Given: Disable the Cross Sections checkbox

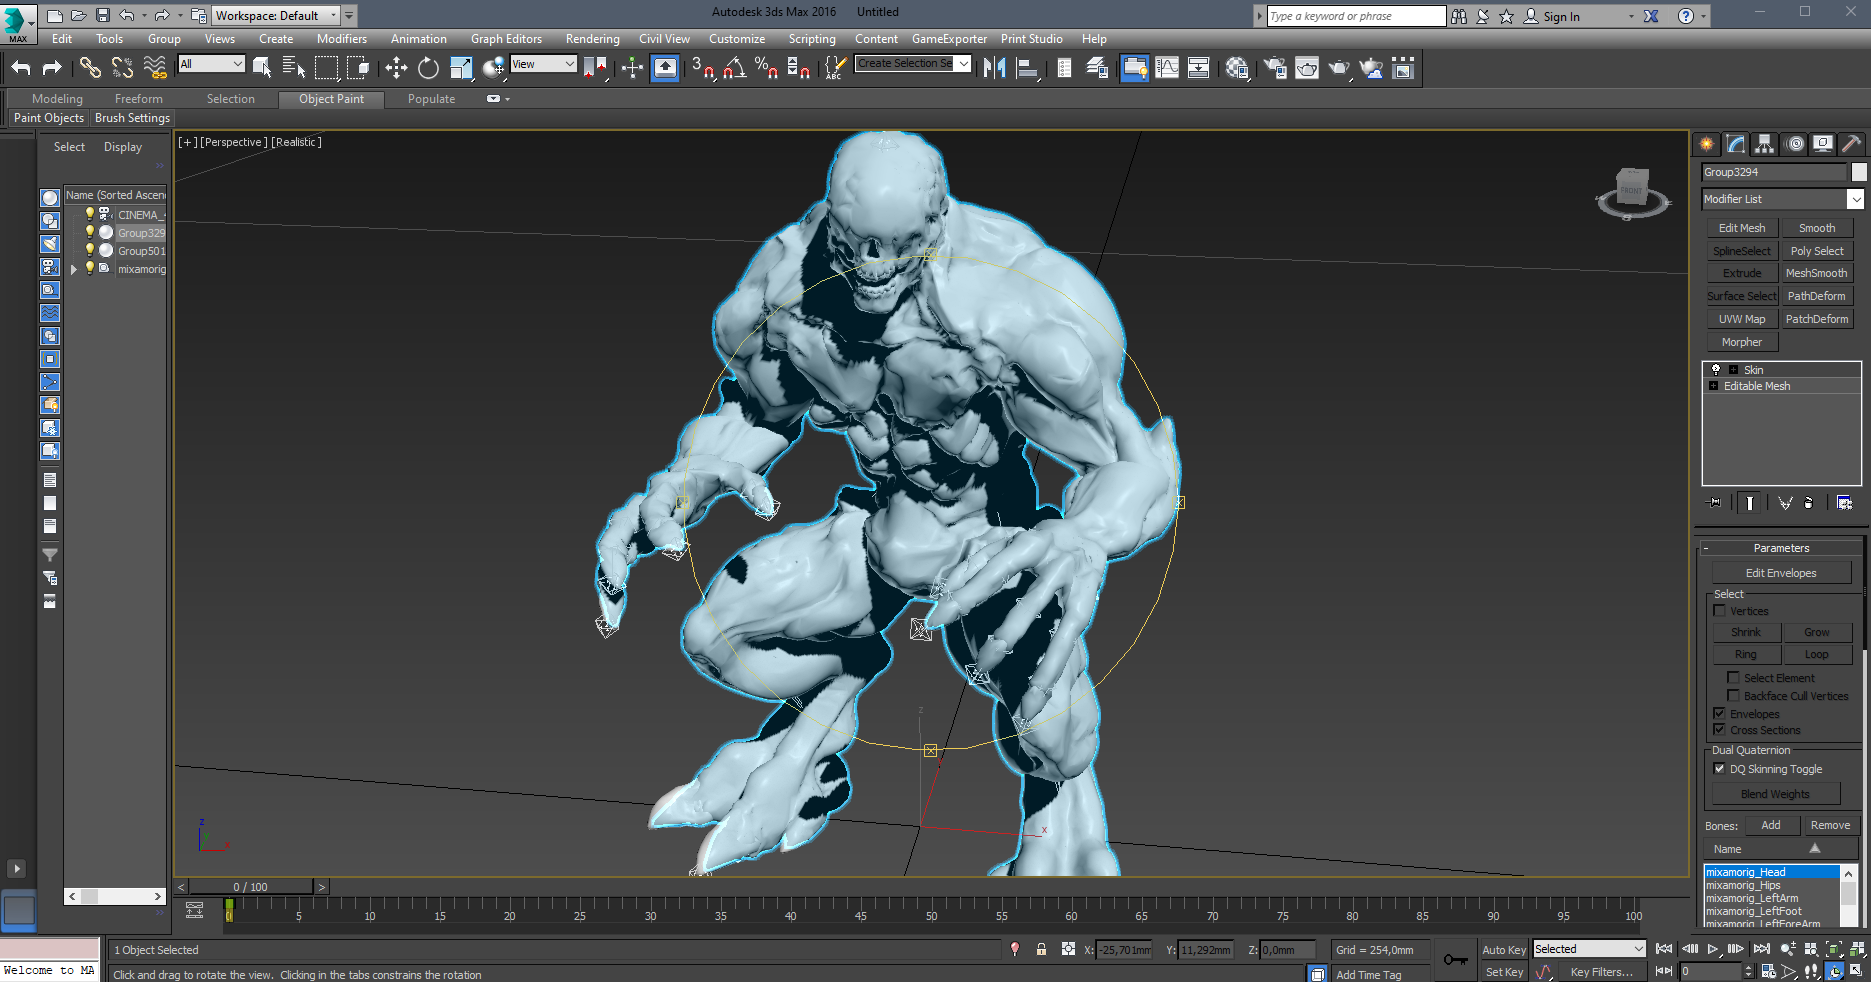Looking at the screenshot, I should 1720,730.
